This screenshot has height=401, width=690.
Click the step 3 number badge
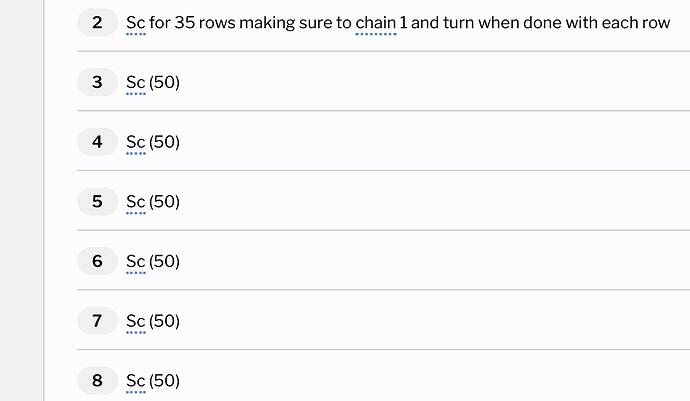[x=98, y=82]
